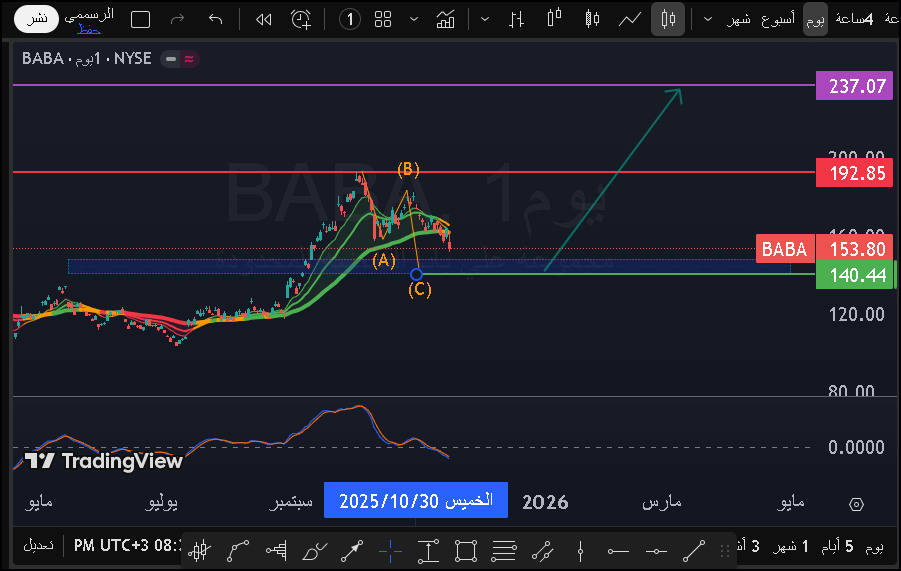Click the PM UTC+3 timezone clock
901x571 pixels.
(x=128, y=545)
